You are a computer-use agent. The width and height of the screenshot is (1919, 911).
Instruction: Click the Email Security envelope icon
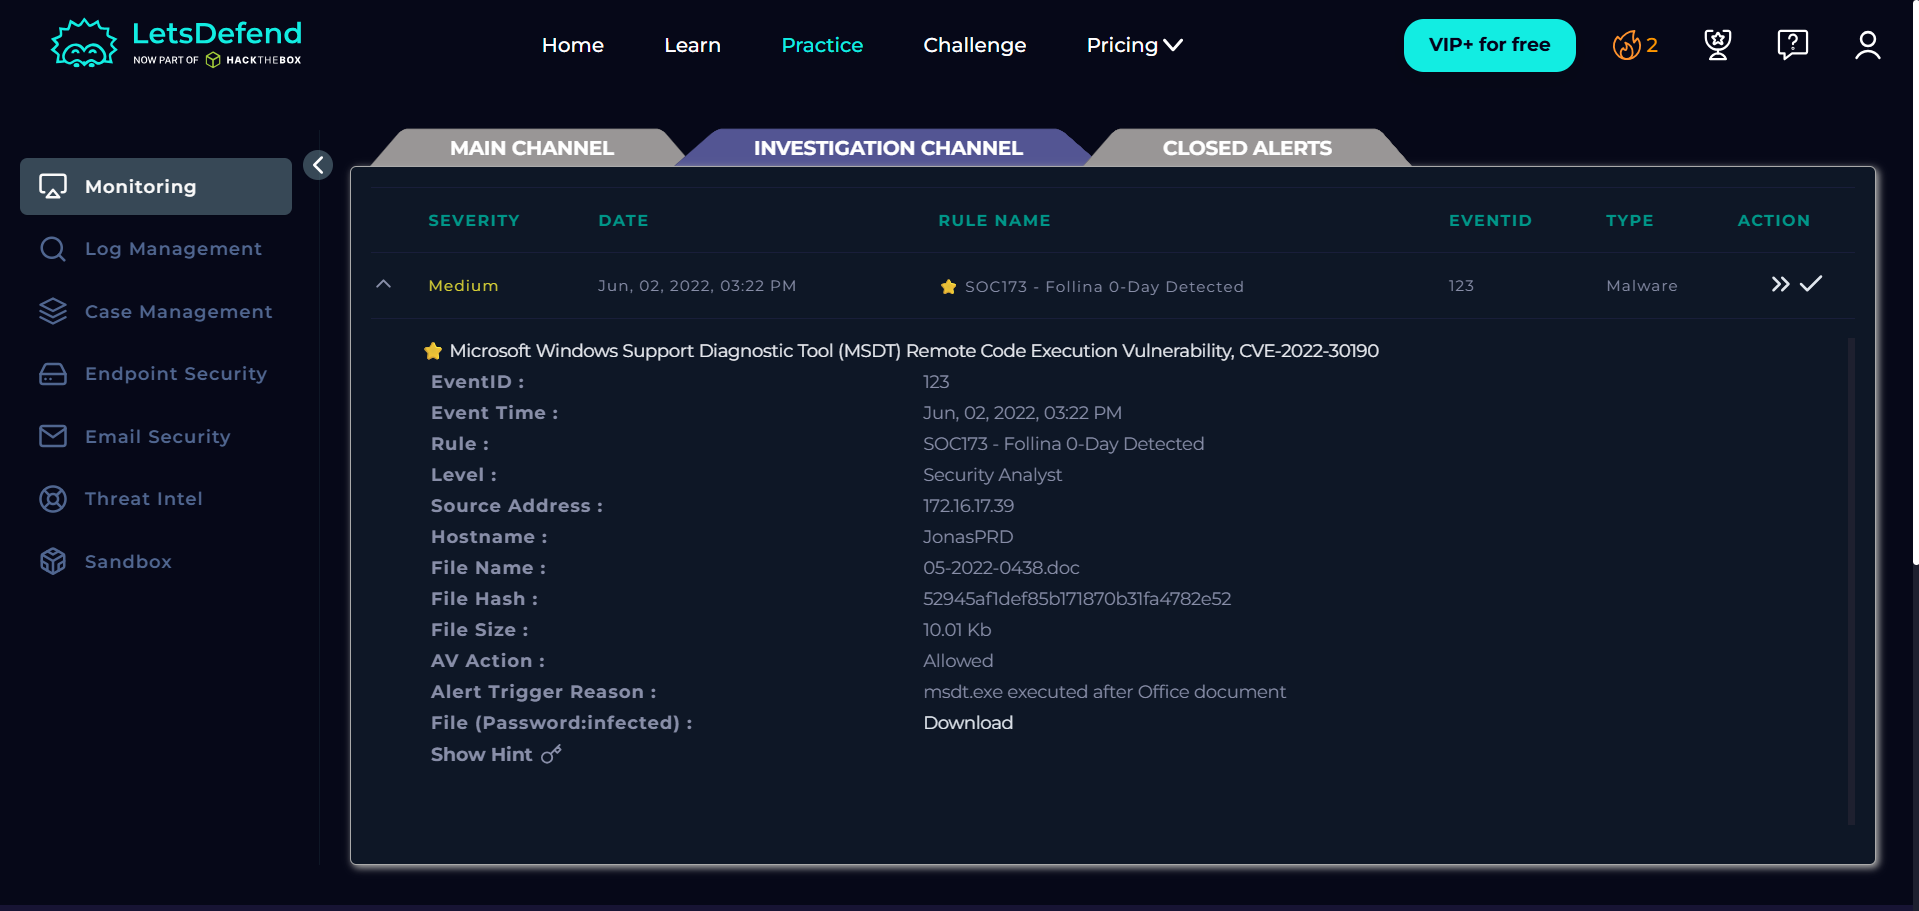(x=53, y=436)
